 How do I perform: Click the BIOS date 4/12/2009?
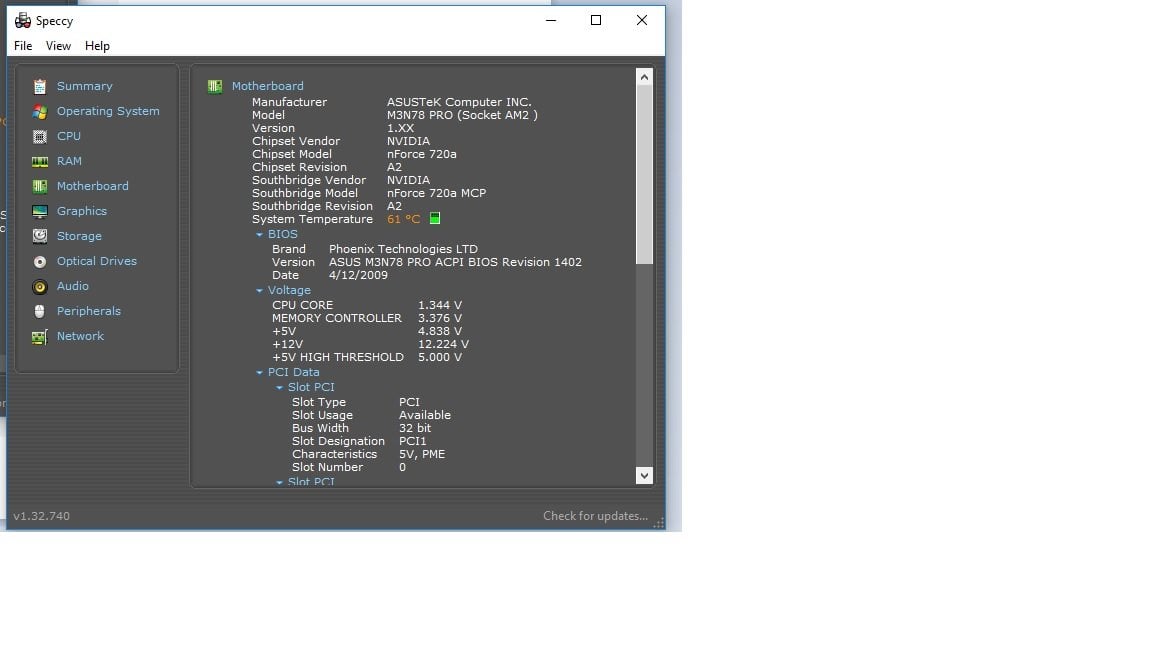click(x=359, y=275)
